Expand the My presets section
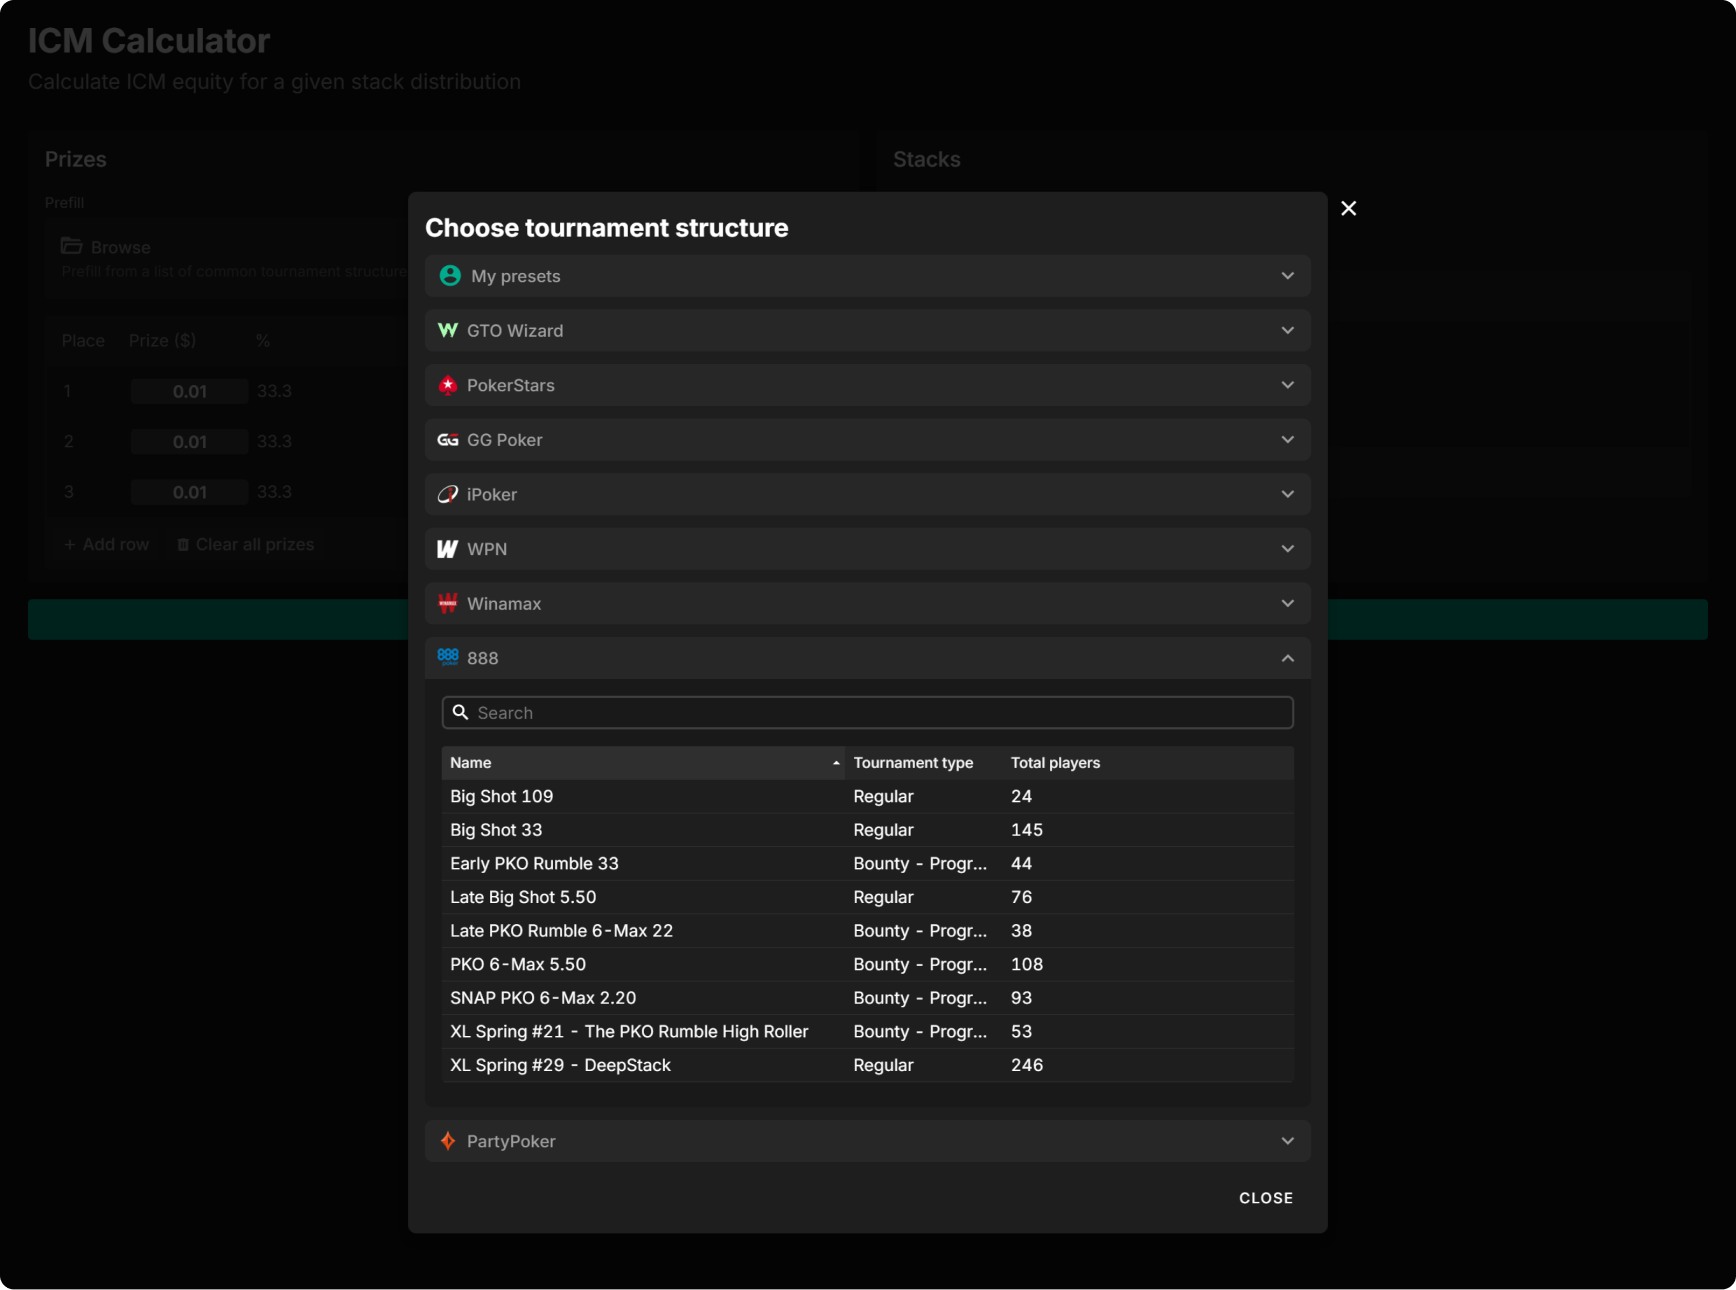The image size is (1736, 1290). [x=868, y=276]
